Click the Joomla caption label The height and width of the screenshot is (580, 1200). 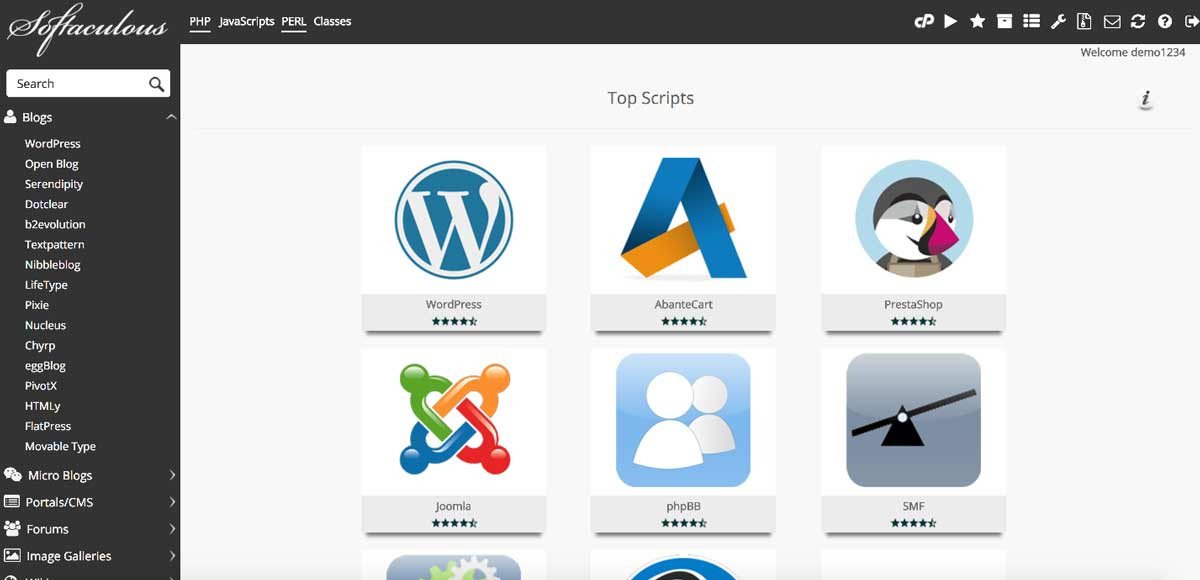pyautogui.click(x=454, y=506)
